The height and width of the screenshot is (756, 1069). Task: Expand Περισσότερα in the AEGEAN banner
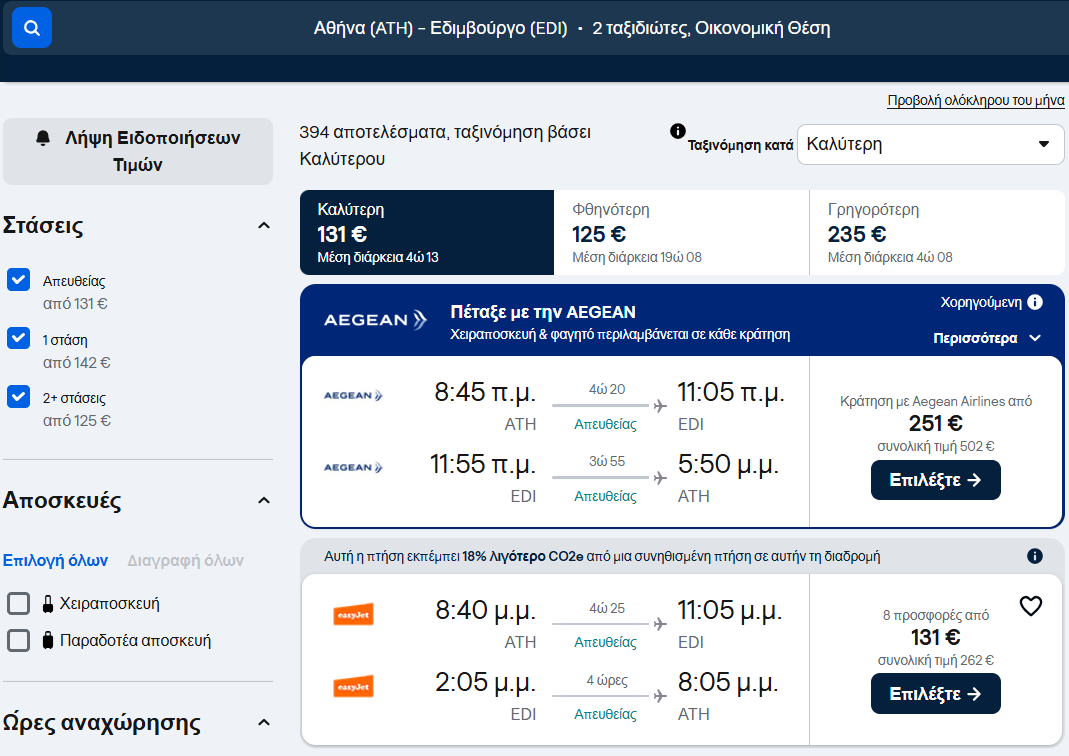click(x=987, y=338)
